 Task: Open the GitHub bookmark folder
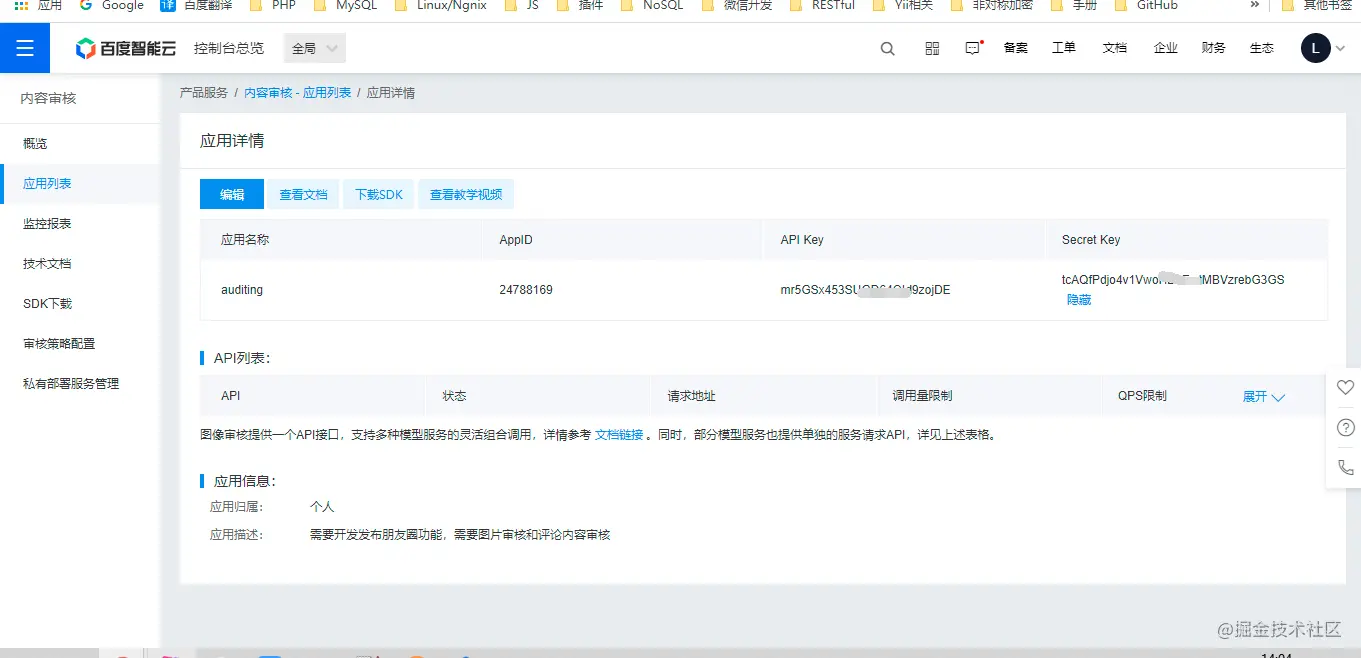coord(1146,5)
